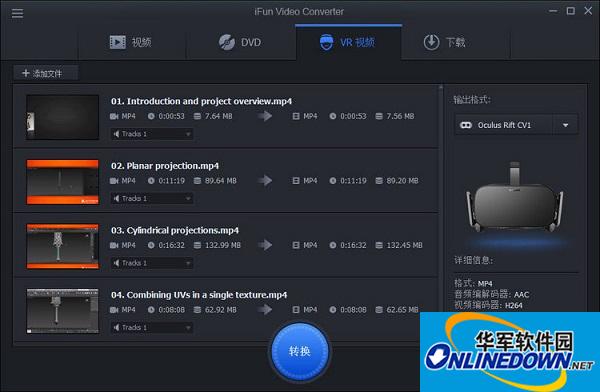Viewport: 600px width, 392px height.
Task: Click source clock icon beside 0:16:32
Action: coord(151,245)
